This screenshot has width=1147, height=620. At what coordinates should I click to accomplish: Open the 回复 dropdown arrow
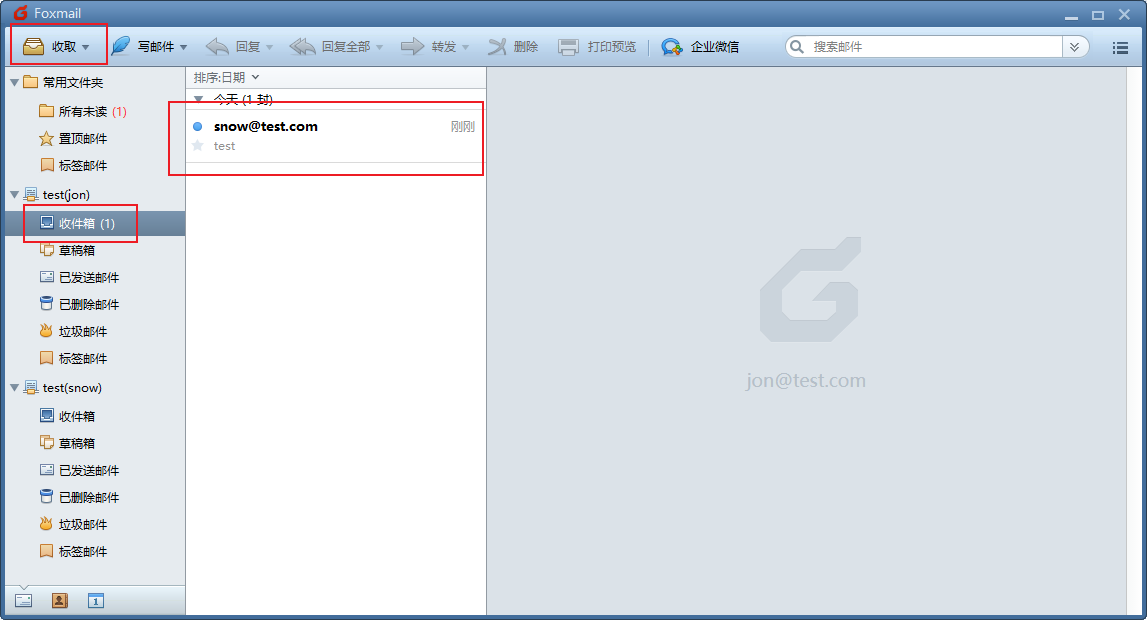tap(269, 47)
